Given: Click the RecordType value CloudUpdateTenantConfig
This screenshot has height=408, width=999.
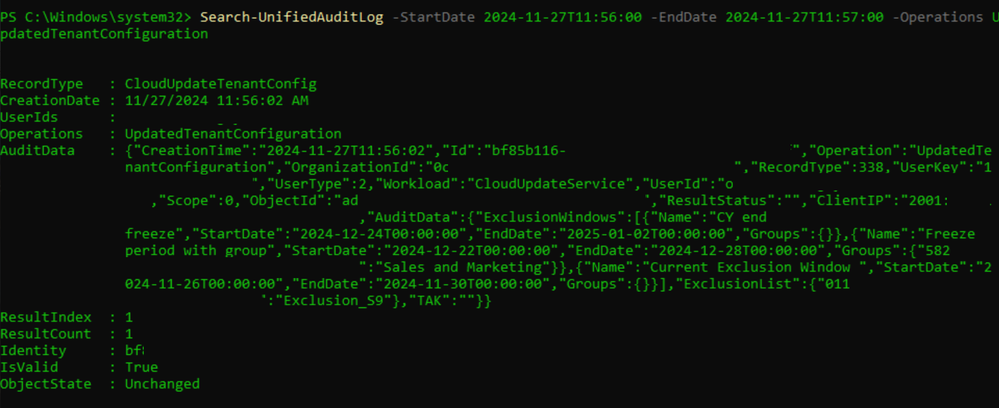Looking at the screenshot, I should tap(220, 84).
